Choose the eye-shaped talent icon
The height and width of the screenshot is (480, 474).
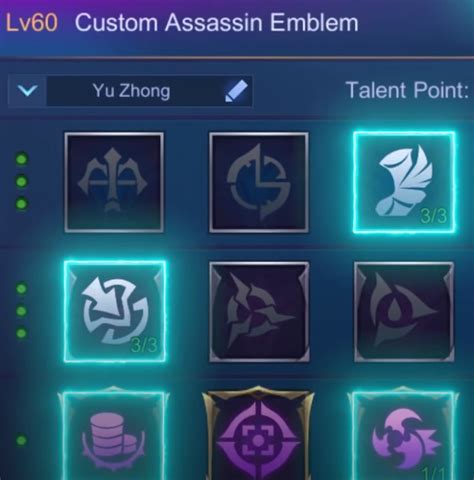[x=404, y=312]
